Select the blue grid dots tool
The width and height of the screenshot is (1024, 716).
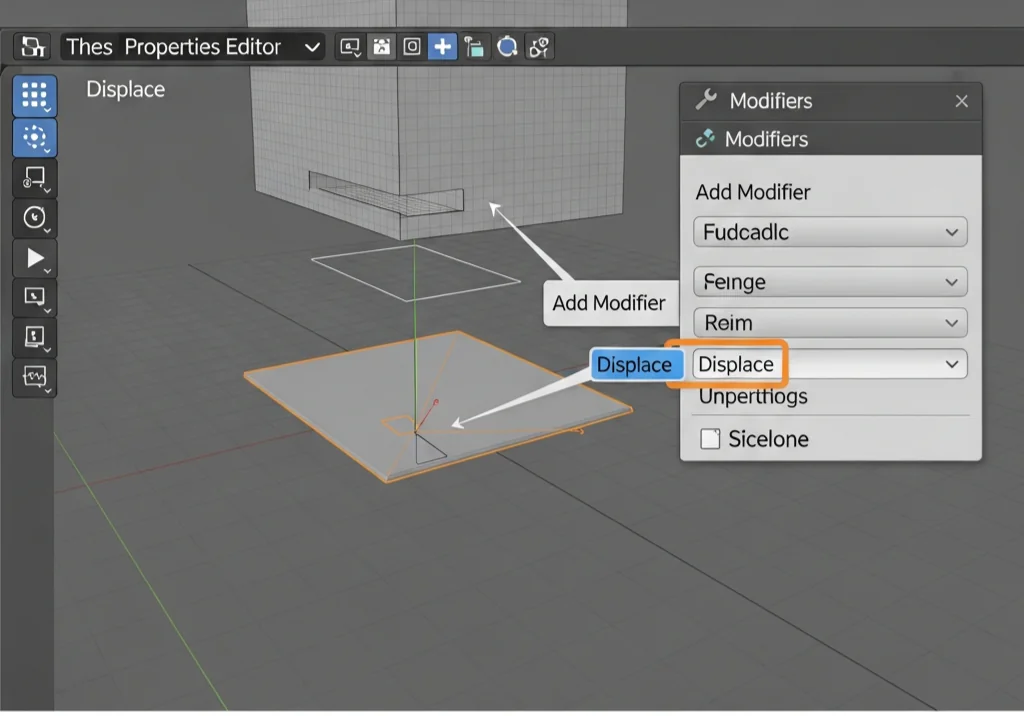click(x=35, y=96)
